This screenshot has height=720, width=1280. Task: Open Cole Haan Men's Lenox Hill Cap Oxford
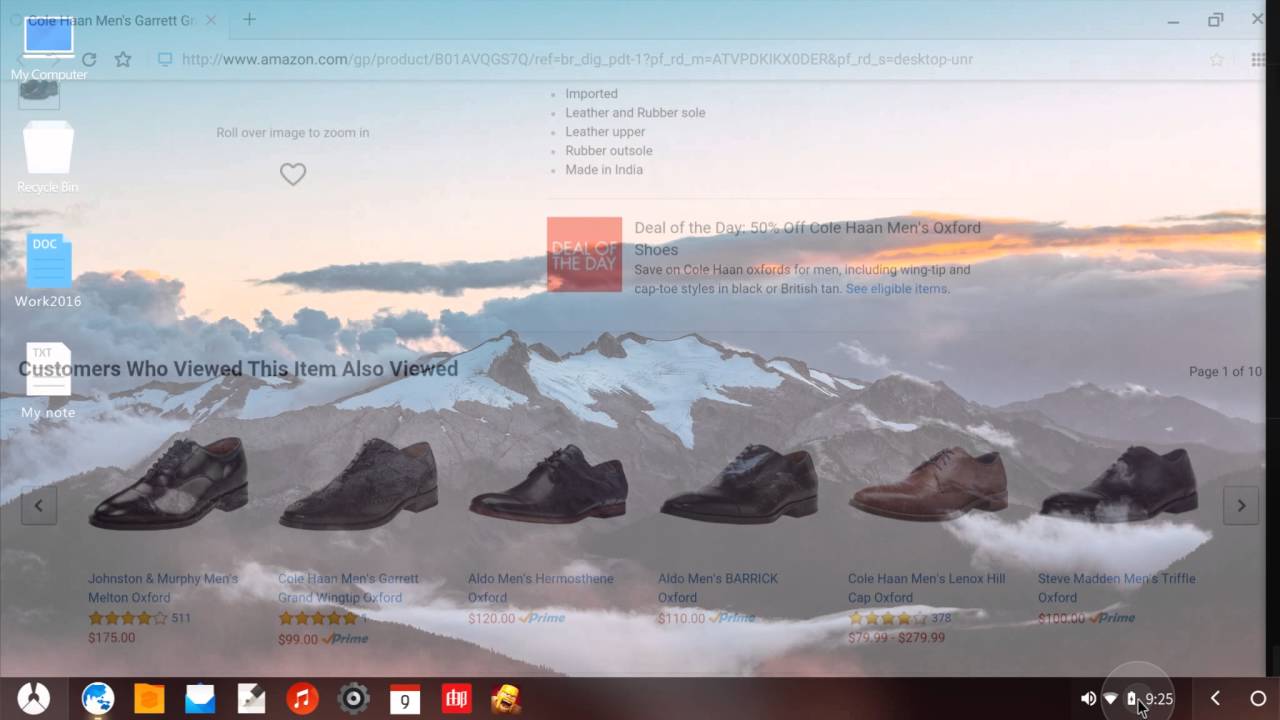click(926, 588)
